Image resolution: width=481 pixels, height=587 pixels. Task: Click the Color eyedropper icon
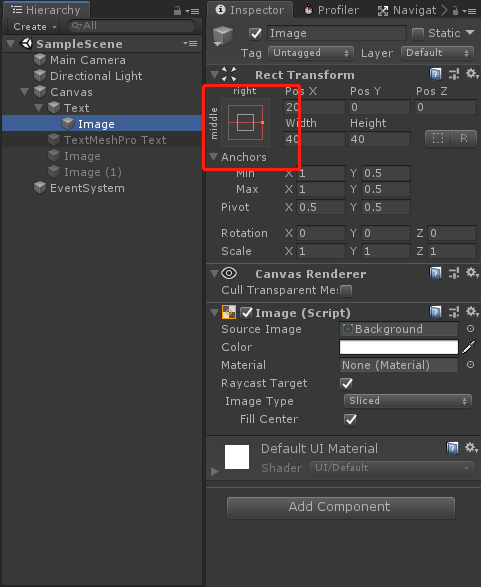pyautogui.click(x=469, y=347)
